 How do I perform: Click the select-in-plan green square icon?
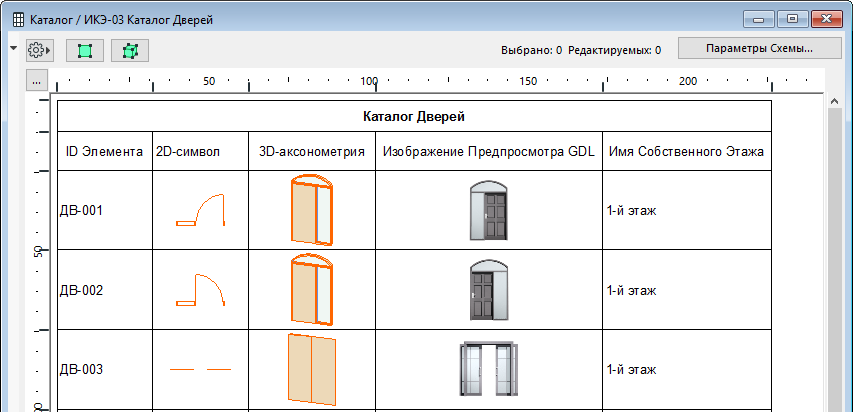point(84,51)
